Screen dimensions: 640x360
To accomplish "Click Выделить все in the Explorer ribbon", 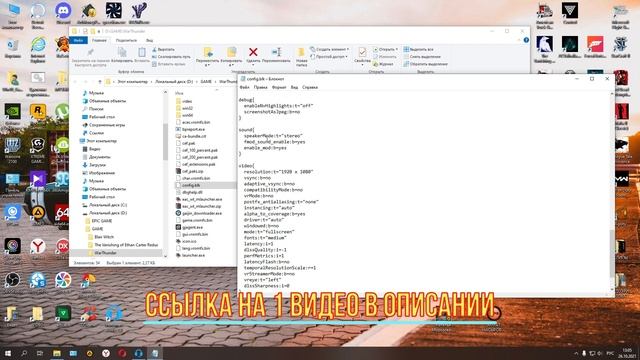I will (x=418, y=49).
